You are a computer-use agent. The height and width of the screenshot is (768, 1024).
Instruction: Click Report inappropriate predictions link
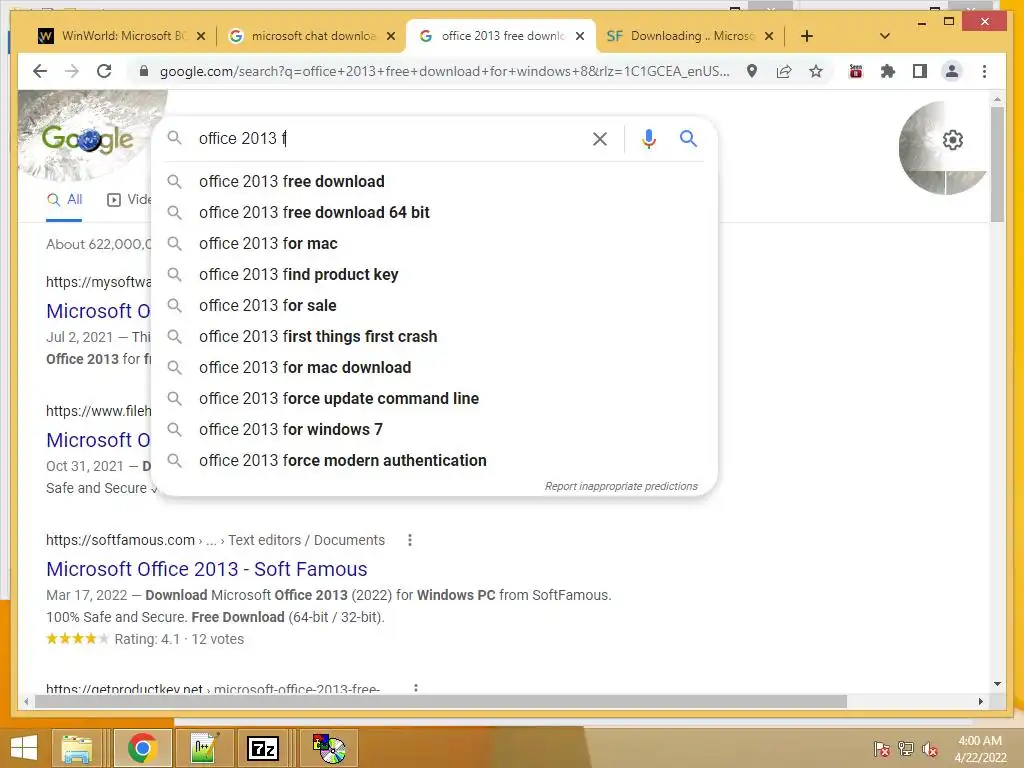click(x=621, y=487)
